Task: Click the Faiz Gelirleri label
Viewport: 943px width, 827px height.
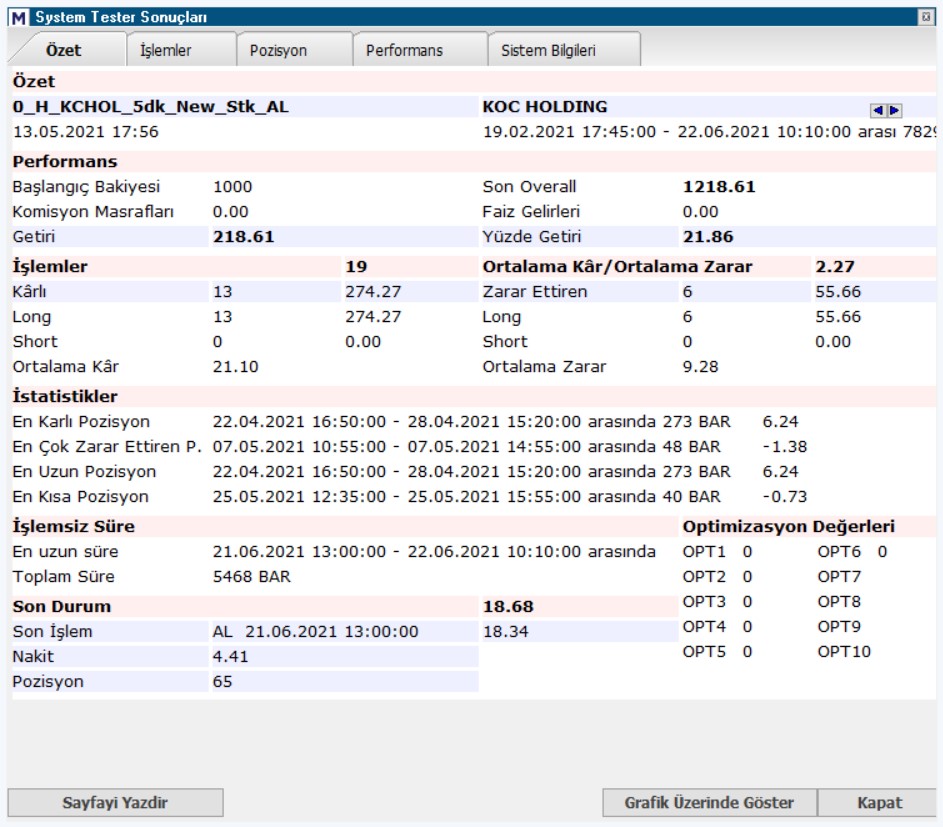Action: 531,212
